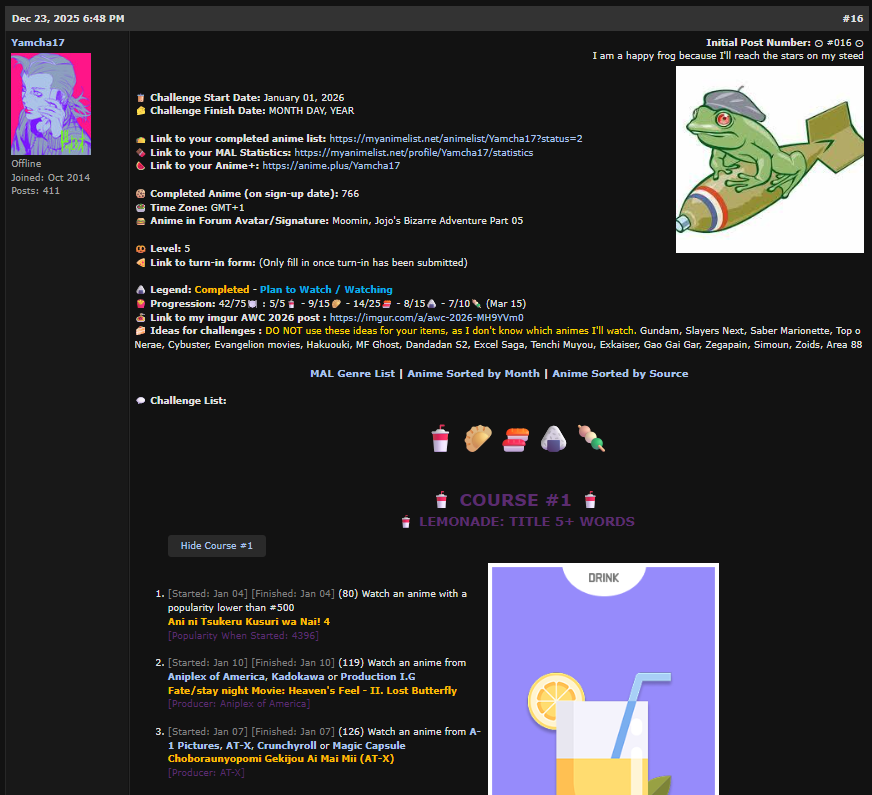The width and height of the screenshot is (872, 795).
Task: Click the dango skewer icon in course row
Action: (591, 439)
